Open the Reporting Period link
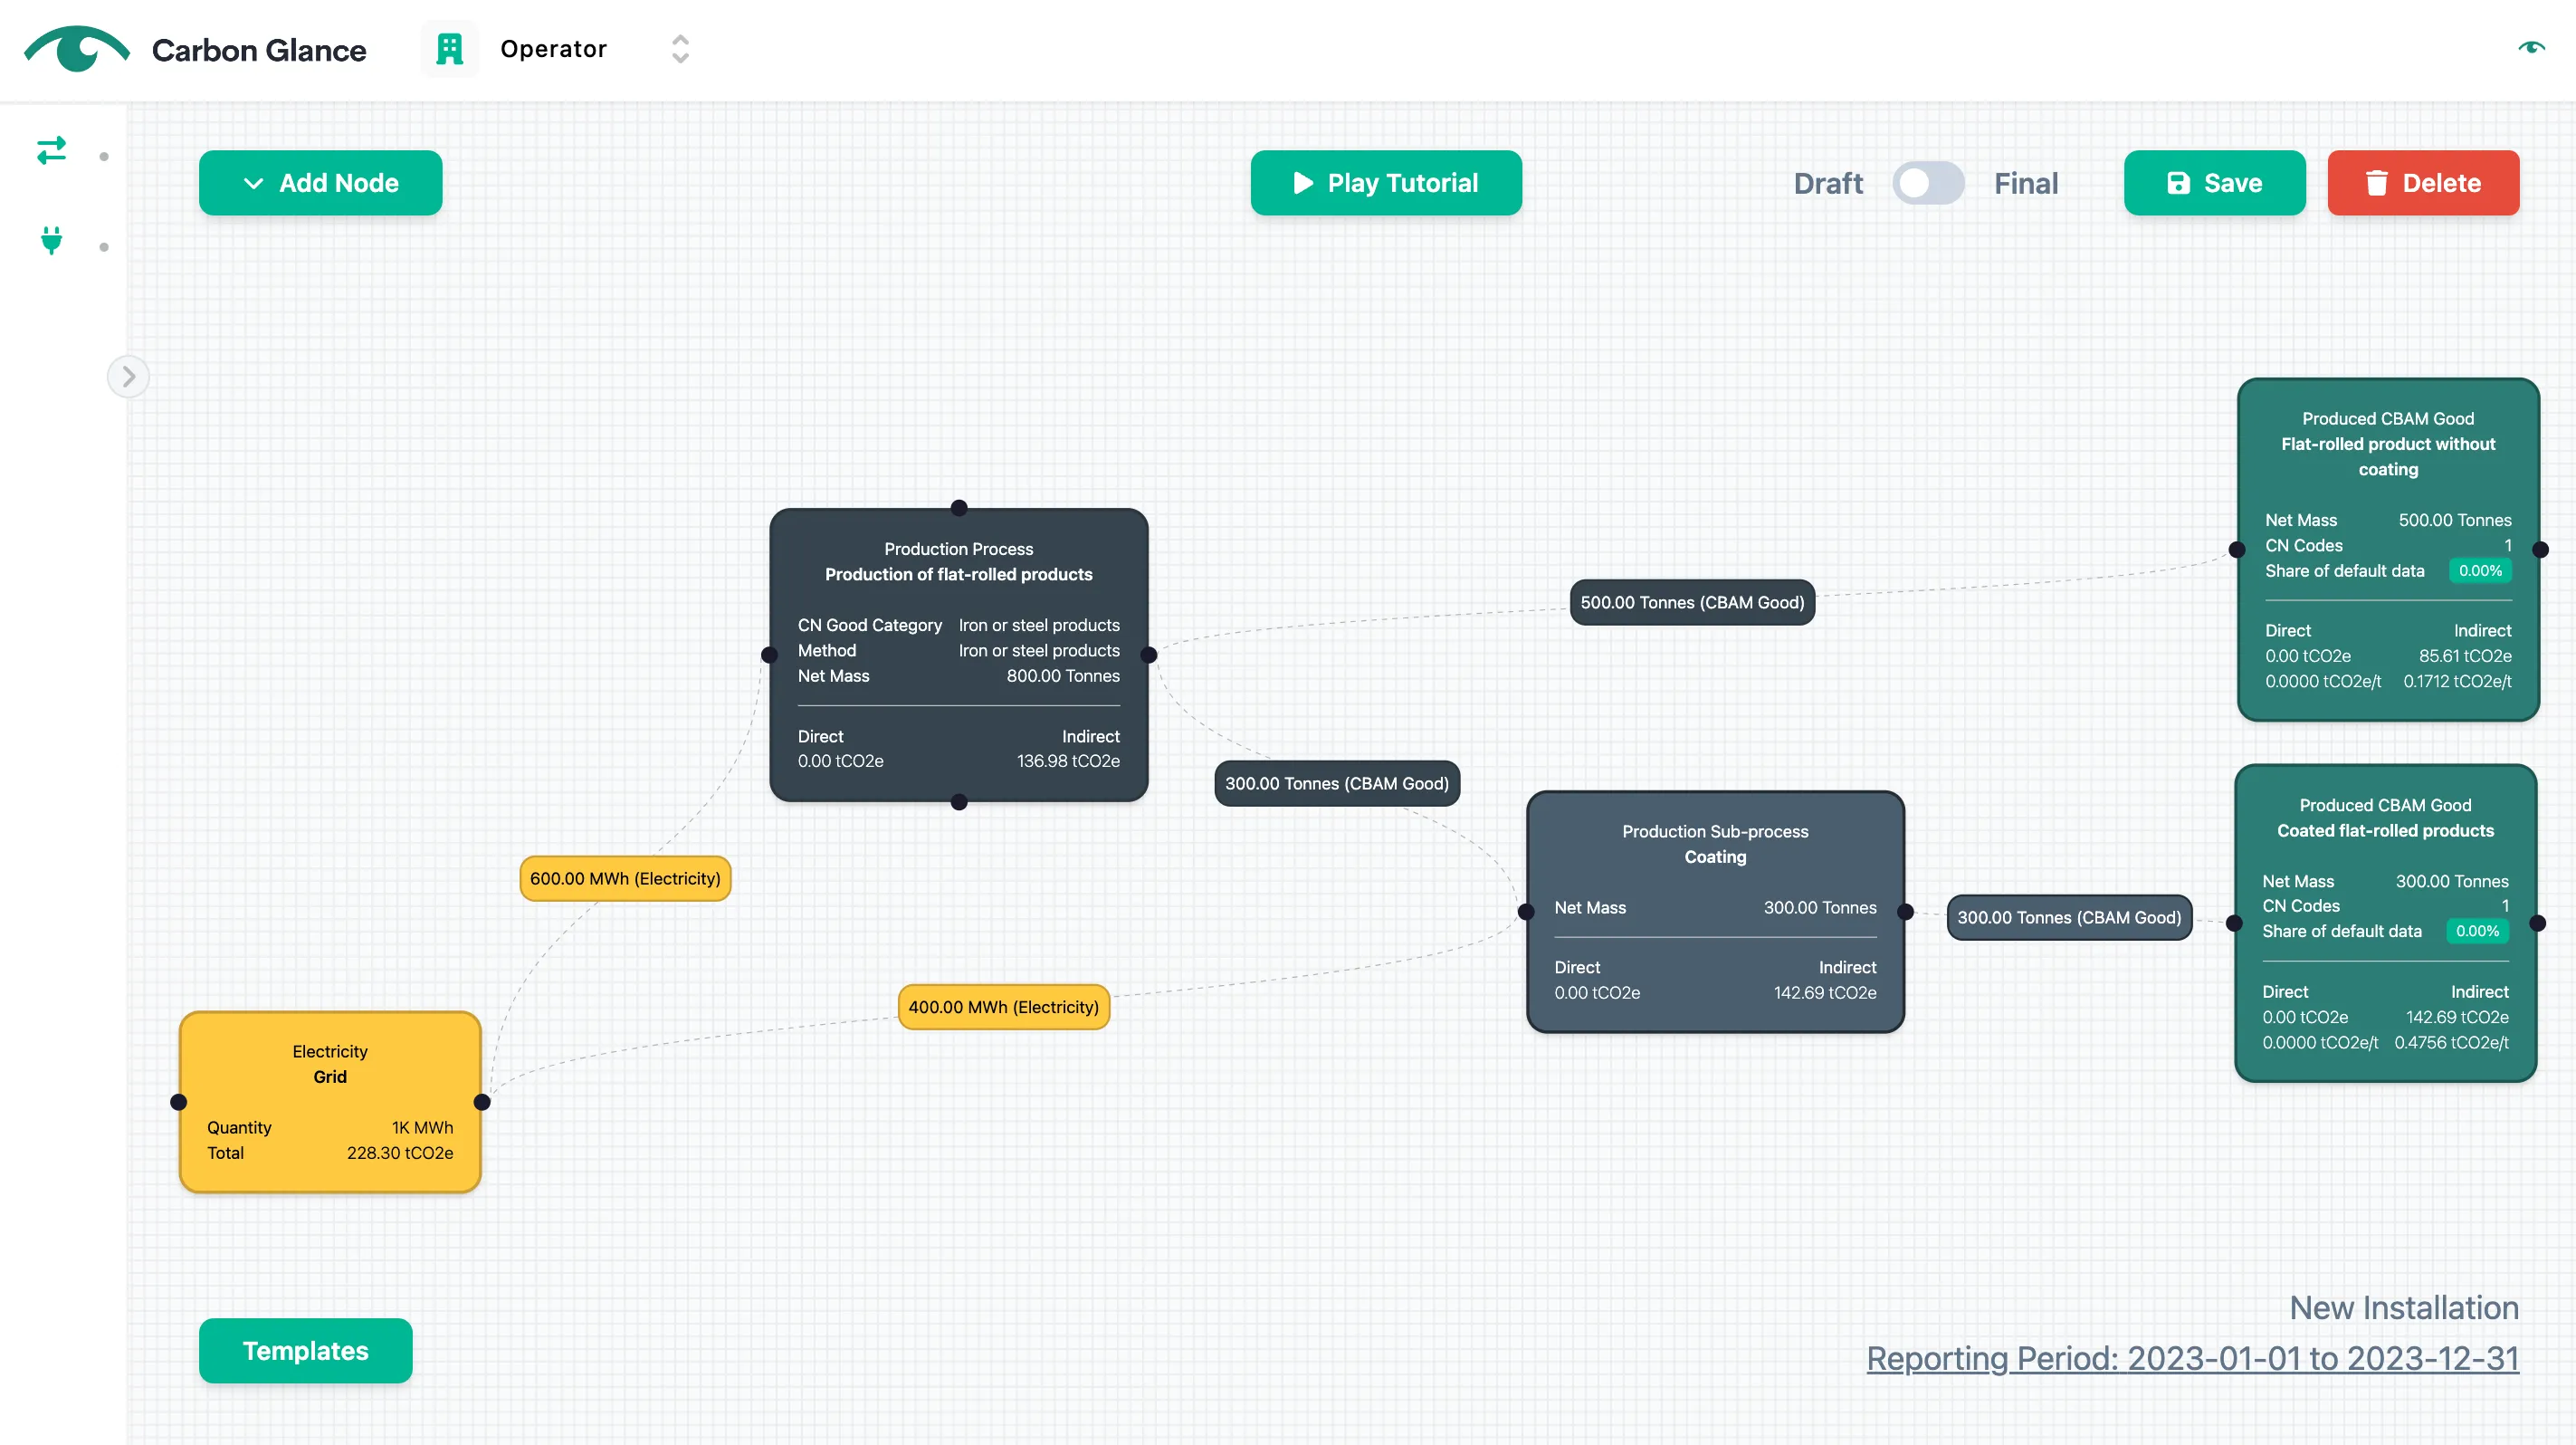 2192,1358
